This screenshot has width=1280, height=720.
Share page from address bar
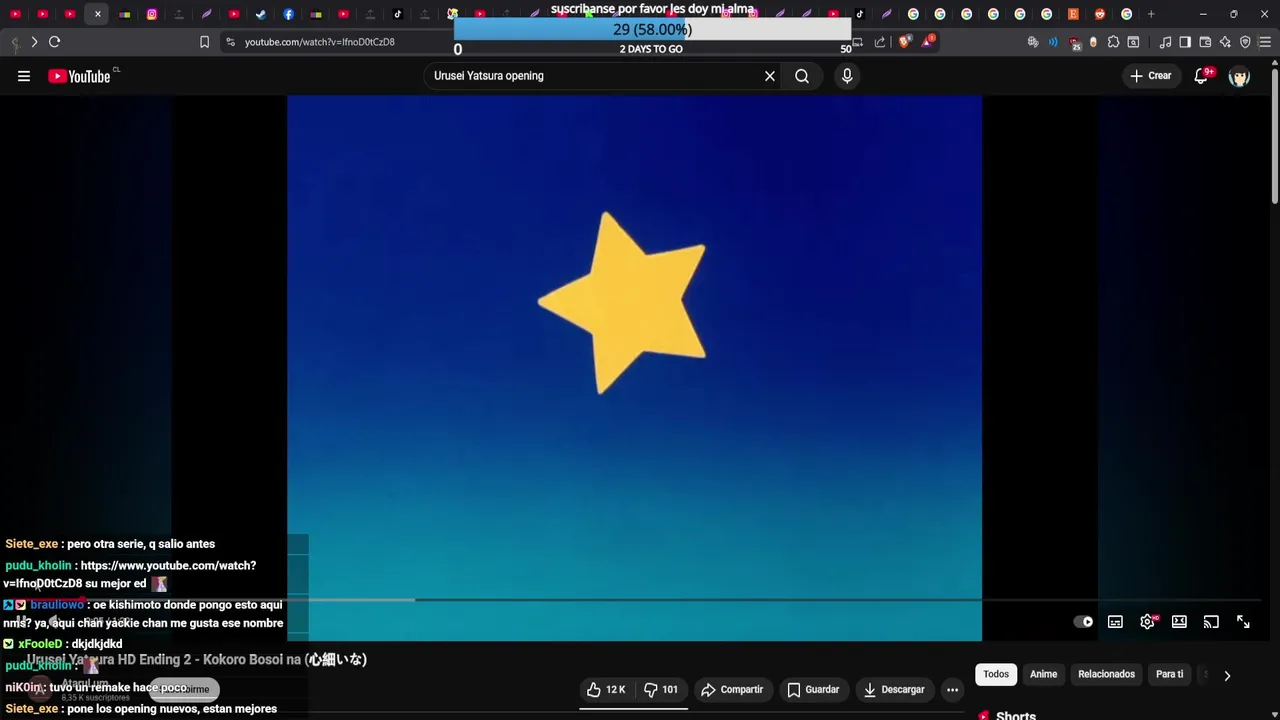click(880, 42)
